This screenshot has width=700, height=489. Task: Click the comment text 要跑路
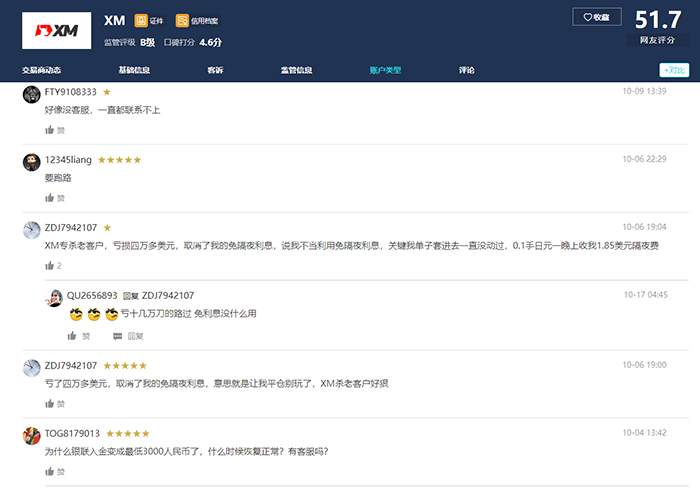point(58,178)
